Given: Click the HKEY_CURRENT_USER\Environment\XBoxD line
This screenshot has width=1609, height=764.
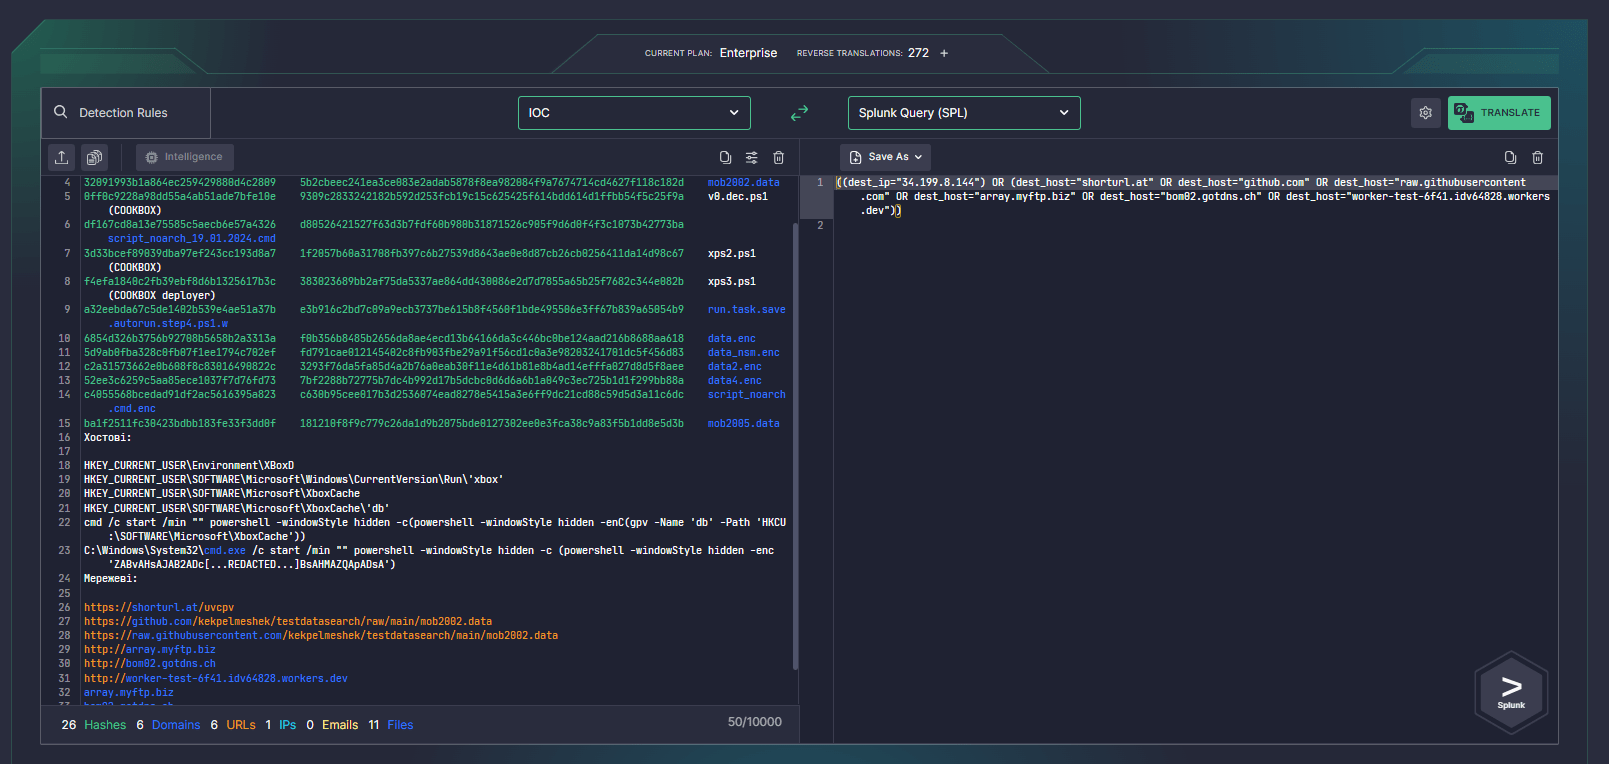Looking at the screenshot, I should tap(189, 465).
